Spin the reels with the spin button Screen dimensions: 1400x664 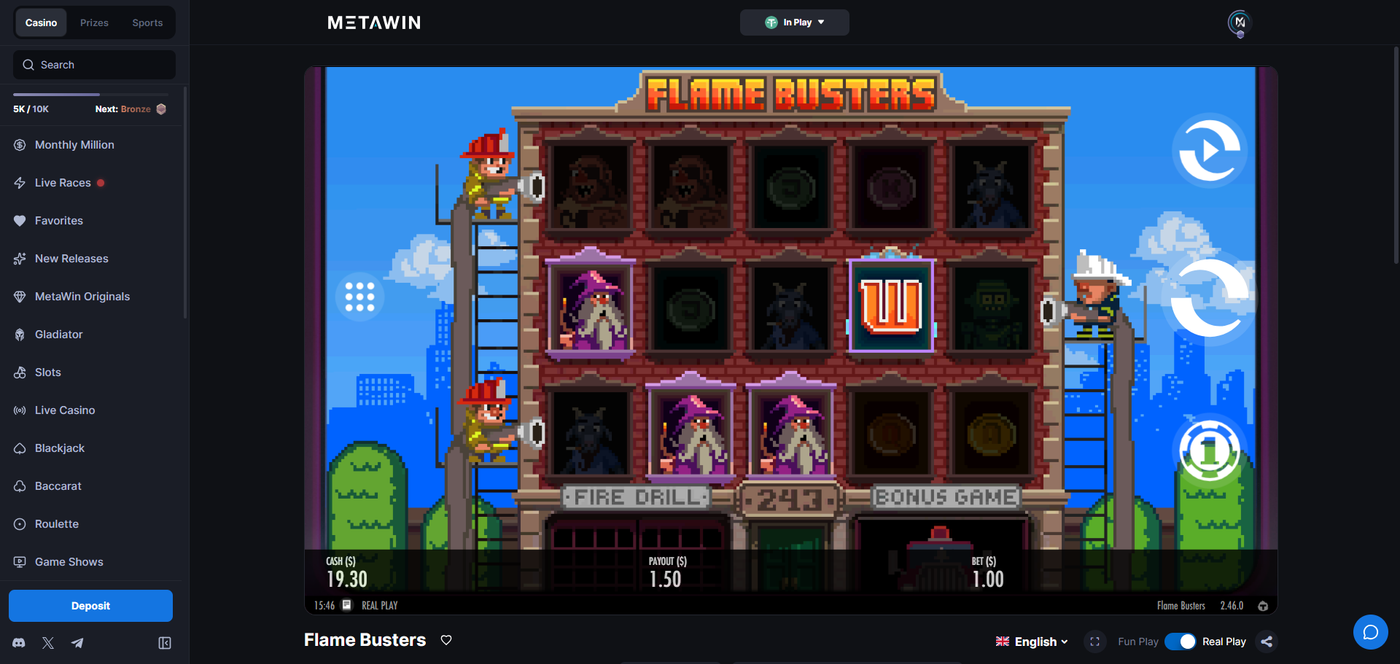coord(1210,296)
